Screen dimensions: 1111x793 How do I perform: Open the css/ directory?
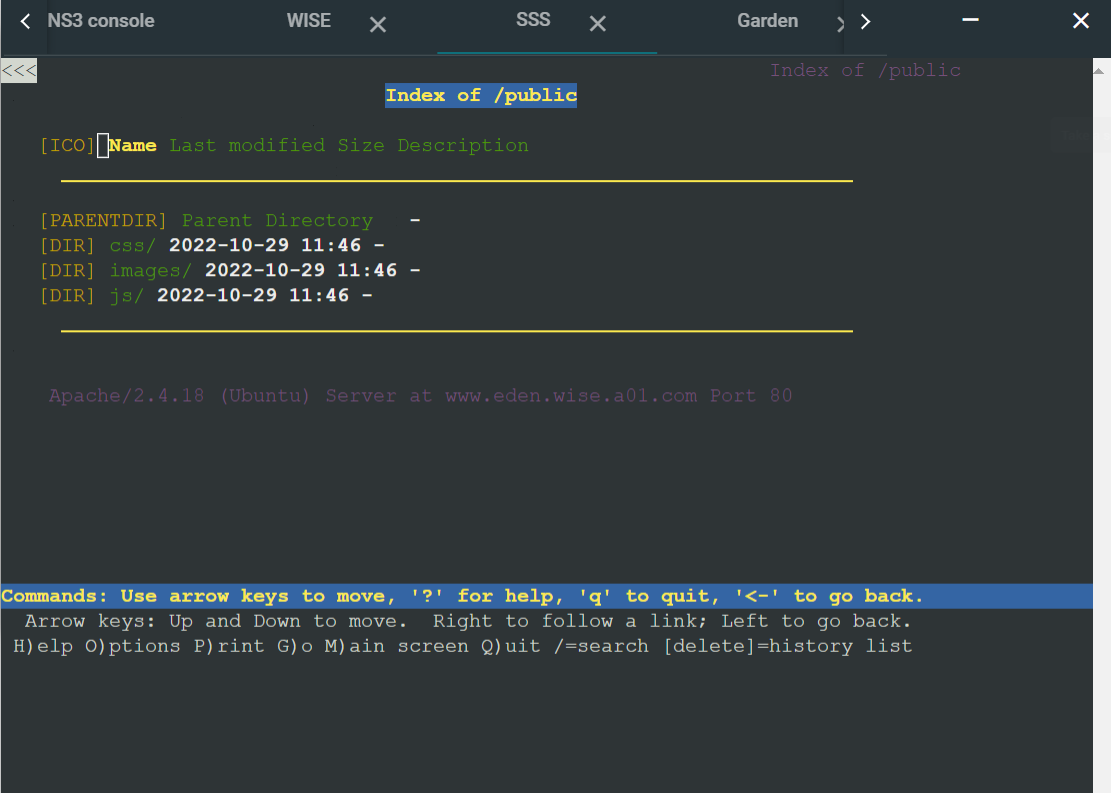click(131, 245)
